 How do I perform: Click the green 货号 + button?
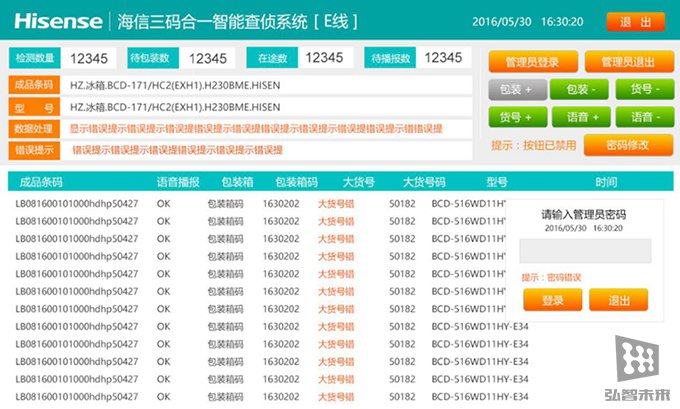pyautogui.click(x=517, y=117)
